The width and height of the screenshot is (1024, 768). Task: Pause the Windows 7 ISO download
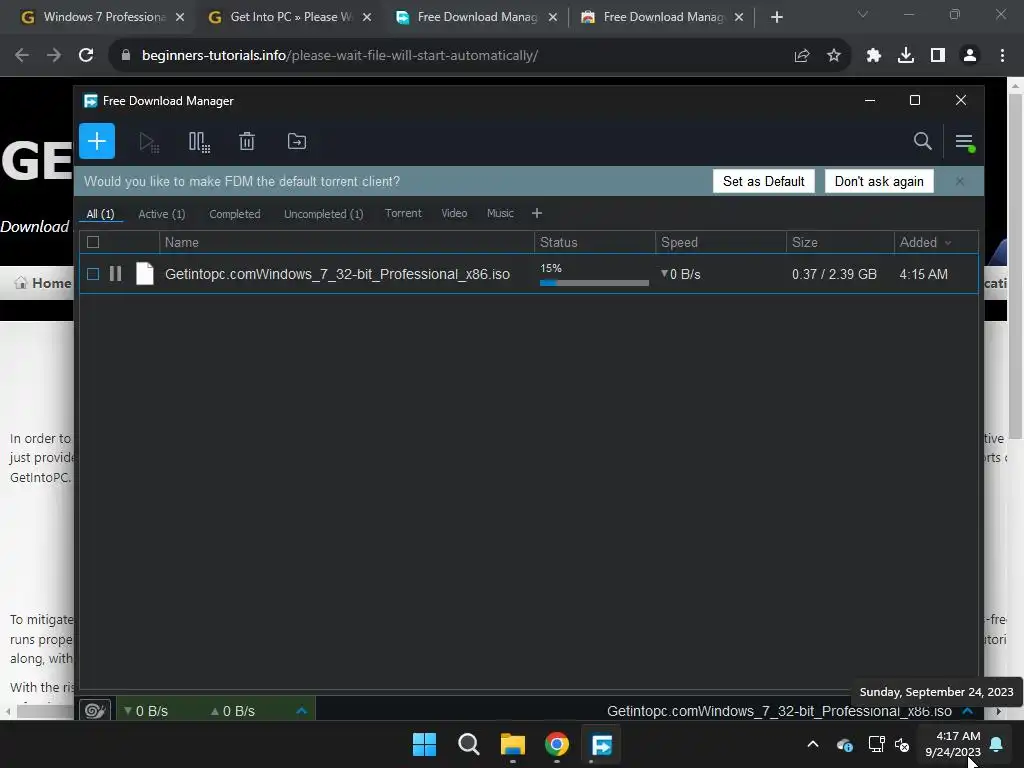click(x=116, y=274)
